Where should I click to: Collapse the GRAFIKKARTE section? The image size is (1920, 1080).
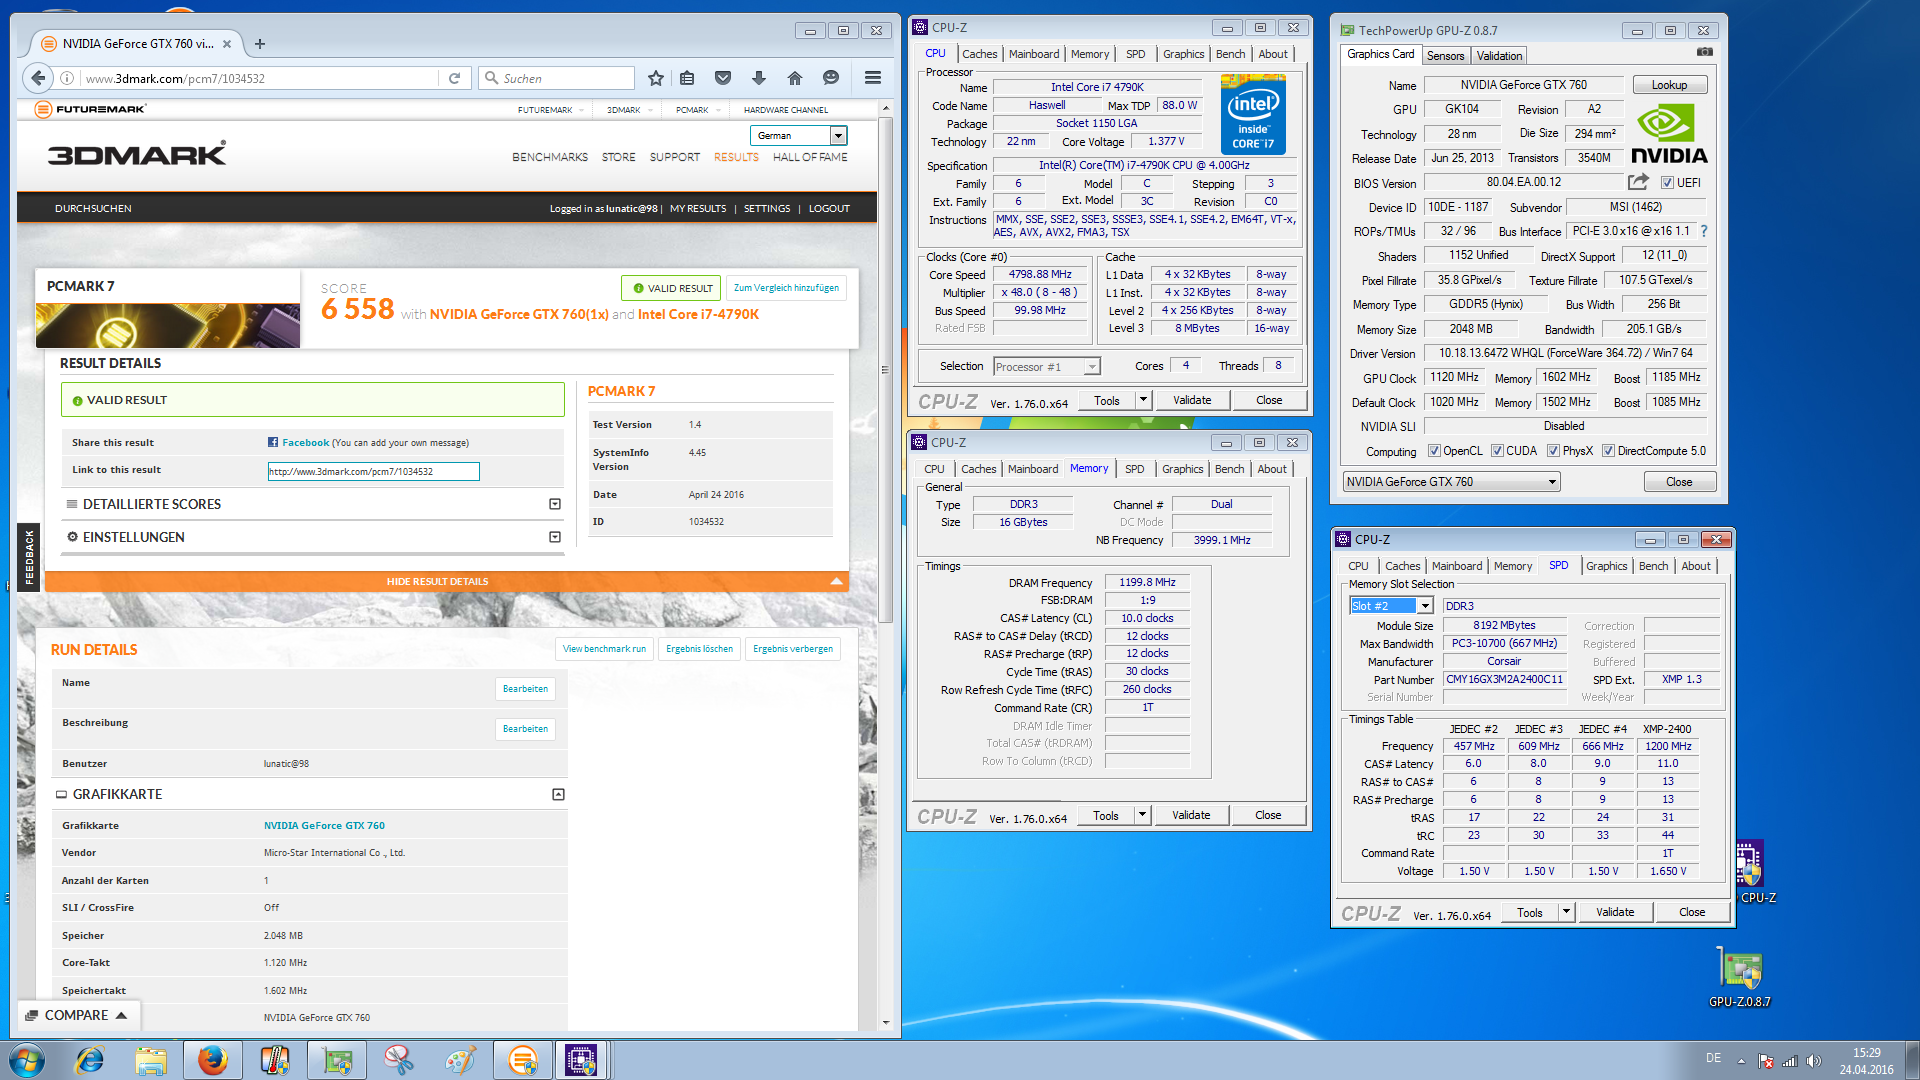558,794
